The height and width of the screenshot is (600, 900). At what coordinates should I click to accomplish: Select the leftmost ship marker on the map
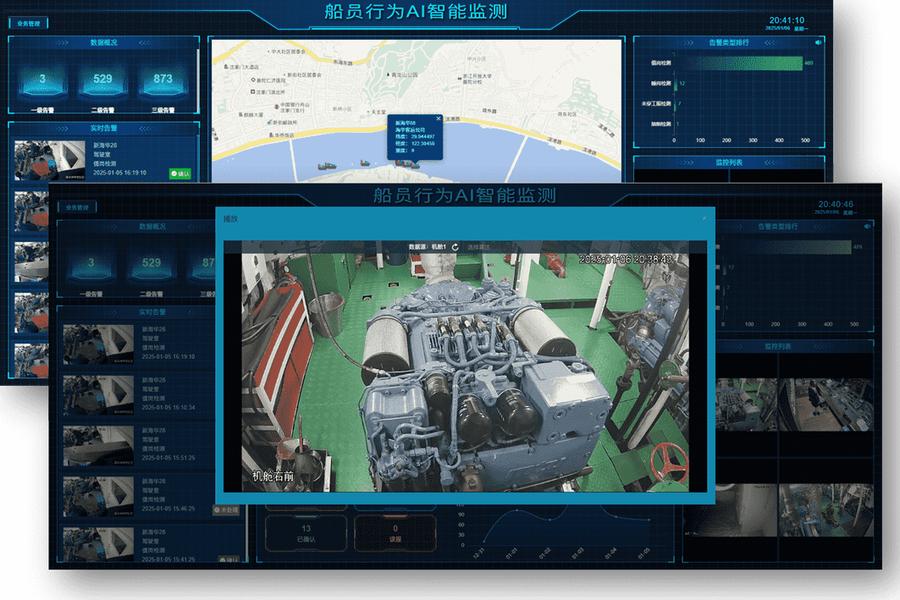coord(327,166)
